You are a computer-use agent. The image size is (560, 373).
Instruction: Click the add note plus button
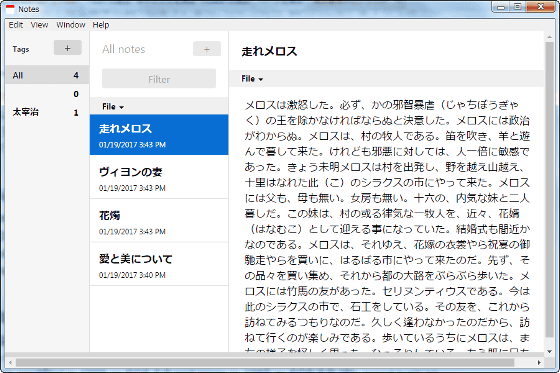pyautogui.click(x=207, y=49)
